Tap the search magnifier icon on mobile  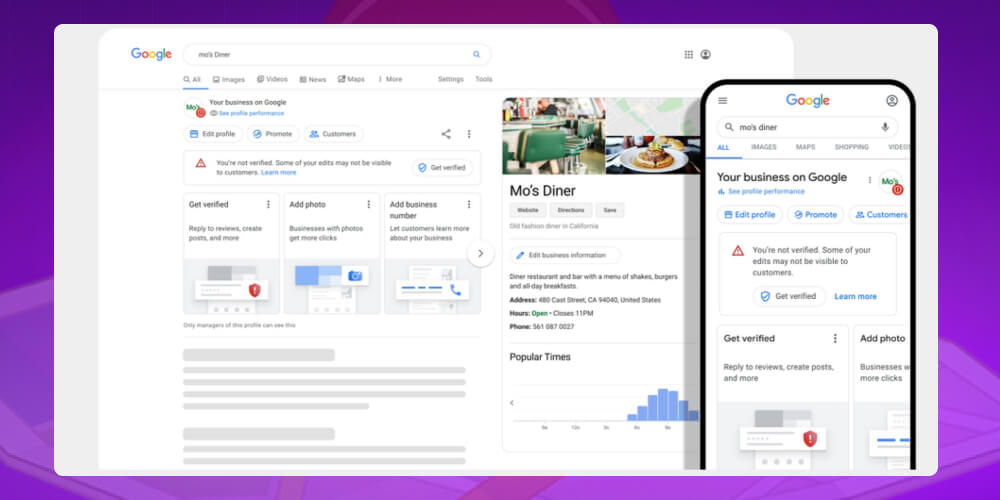click(729, 127)
